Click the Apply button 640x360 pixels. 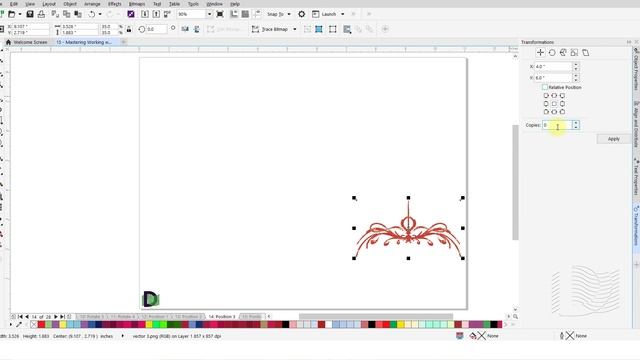coord(613,139)
